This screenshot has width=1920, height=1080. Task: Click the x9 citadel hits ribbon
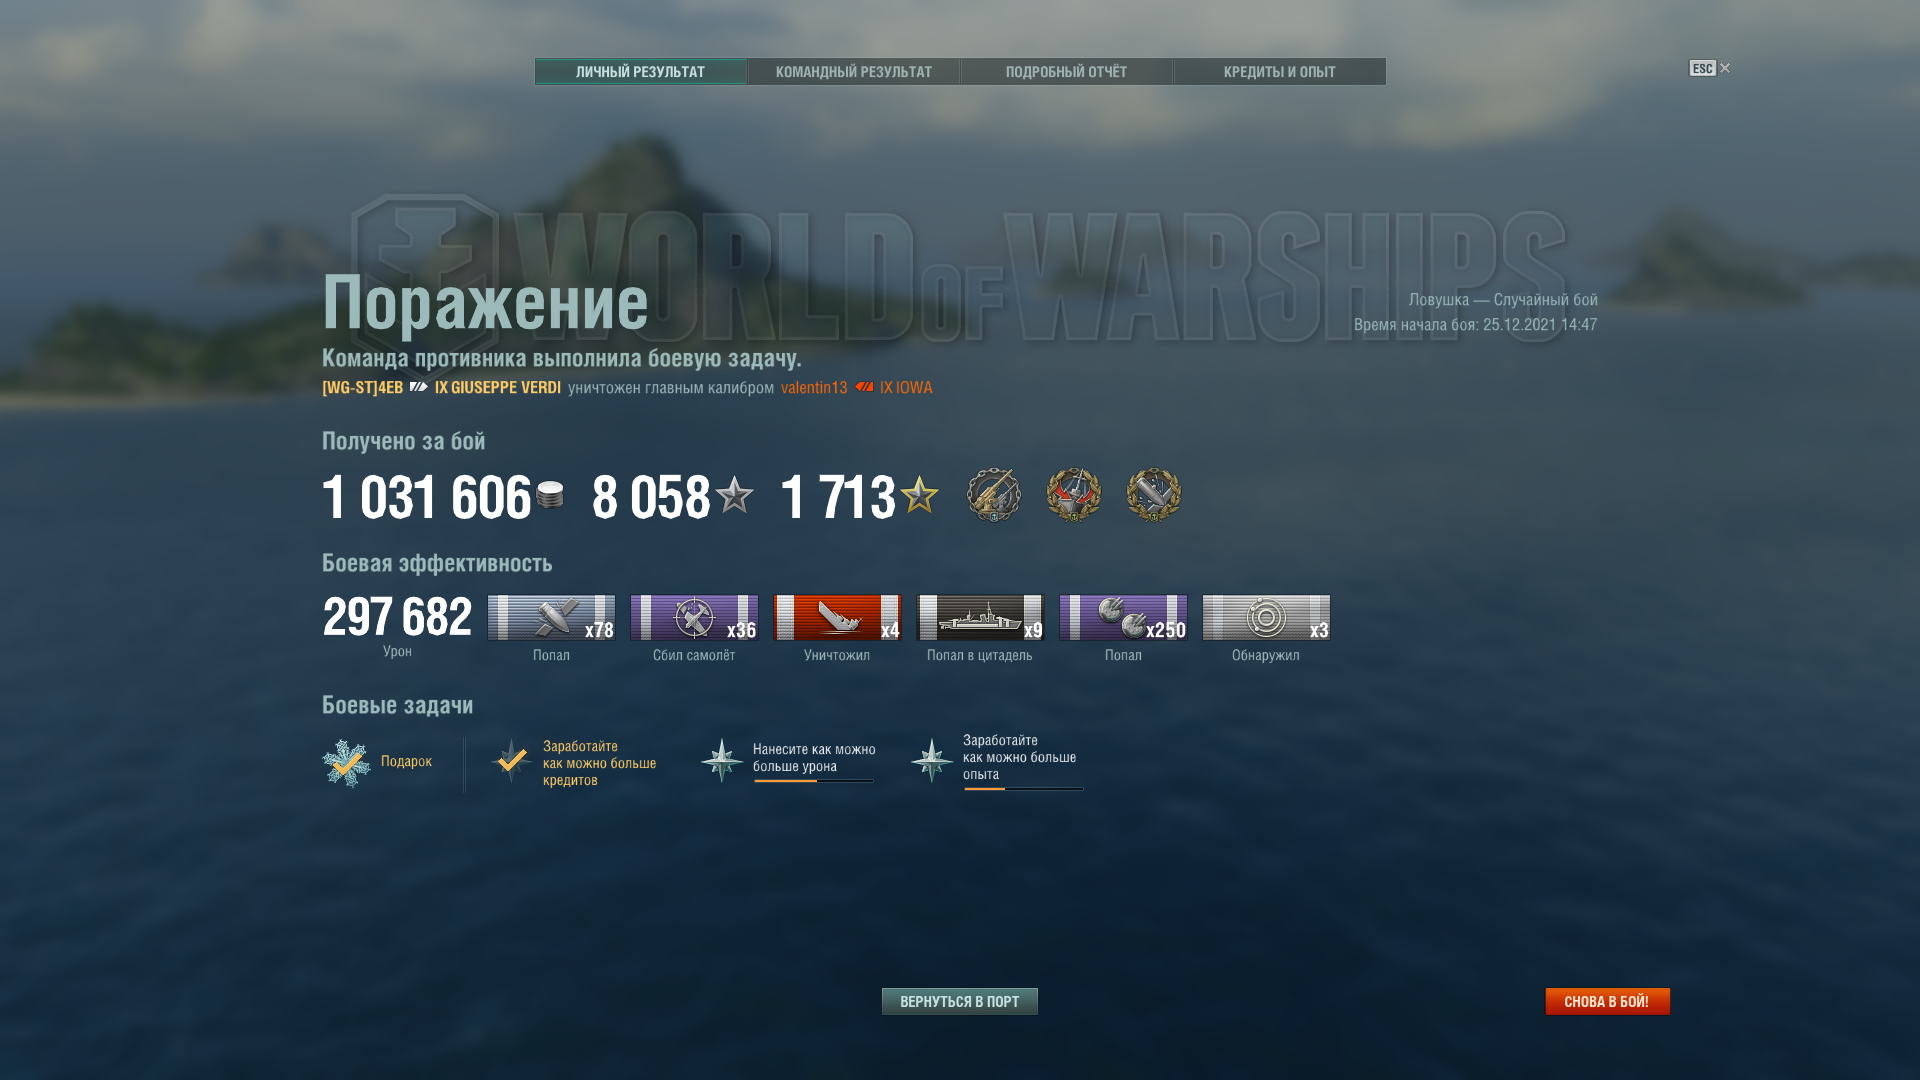click(x=980, y=617)
